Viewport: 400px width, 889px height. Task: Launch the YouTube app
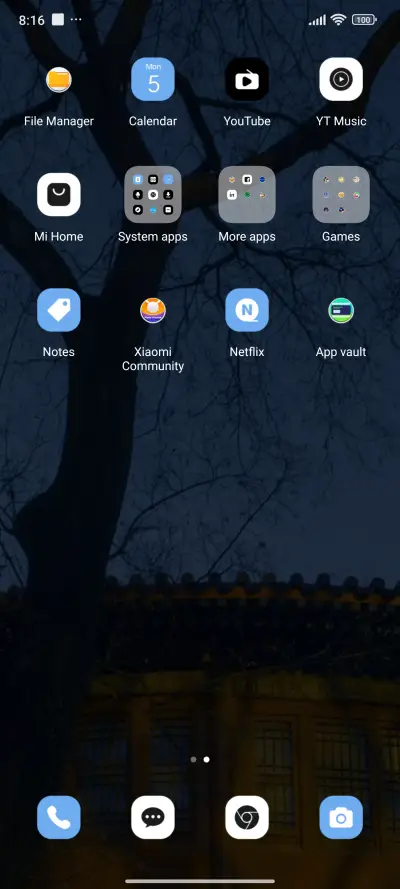point(247,79)
